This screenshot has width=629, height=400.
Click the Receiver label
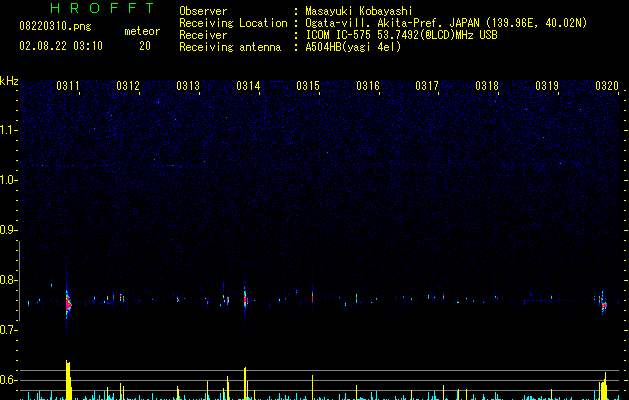[x=203, y=35]
